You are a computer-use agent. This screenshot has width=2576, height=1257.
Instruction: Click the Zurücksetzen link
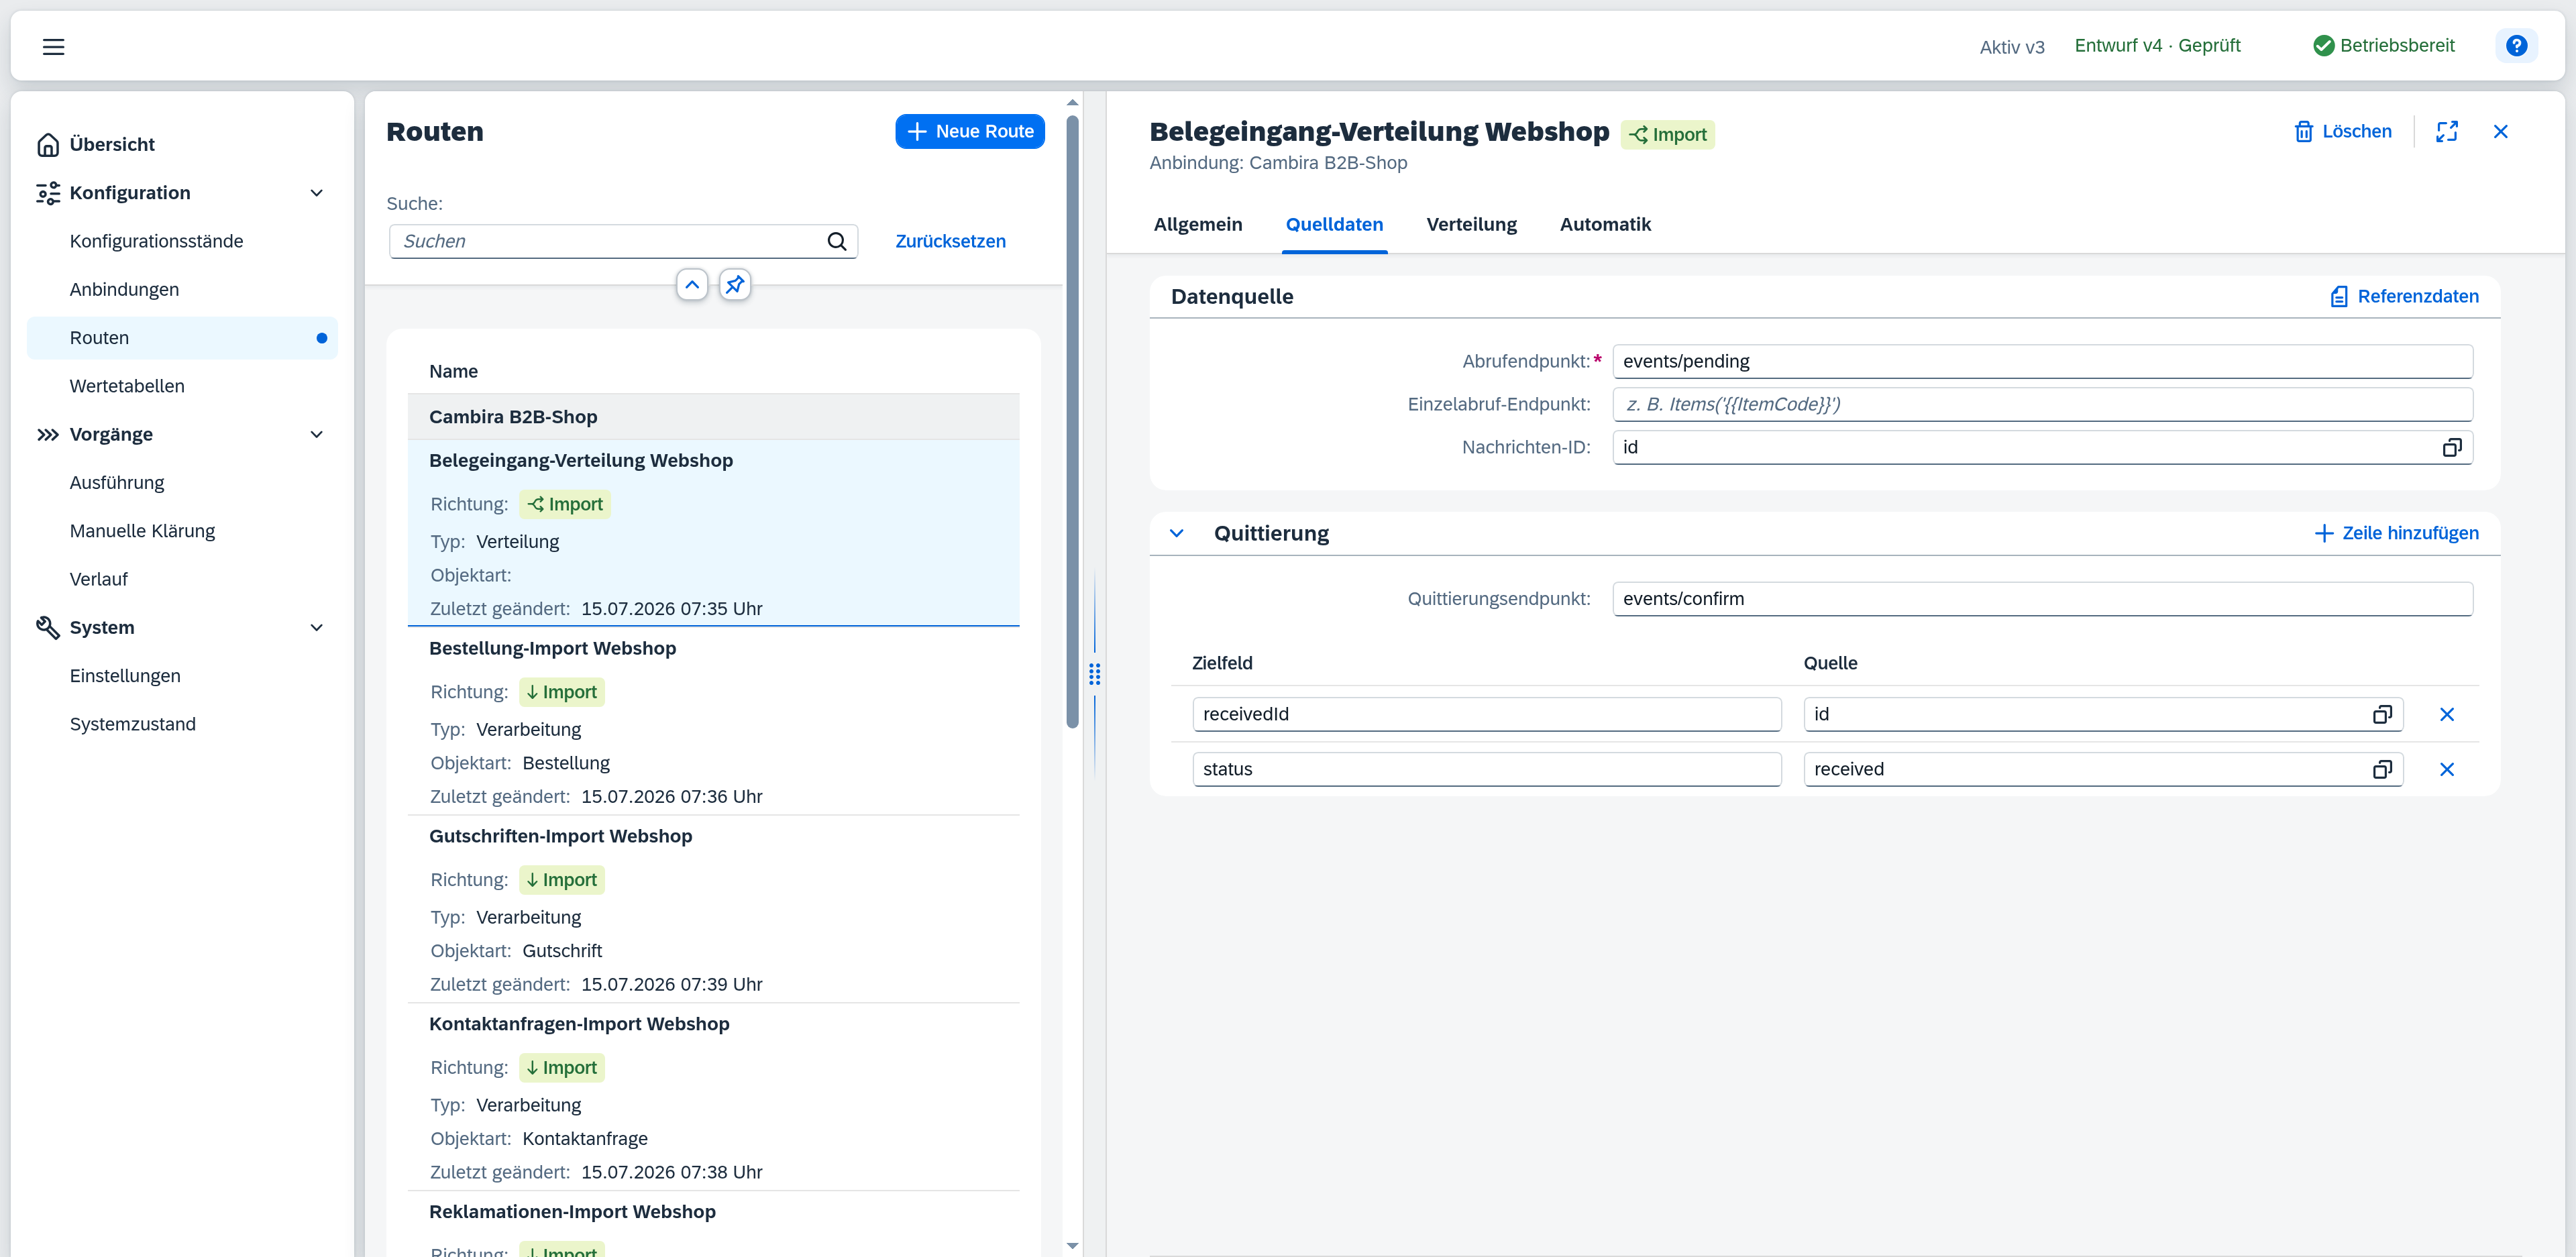(x=950, y=242)
